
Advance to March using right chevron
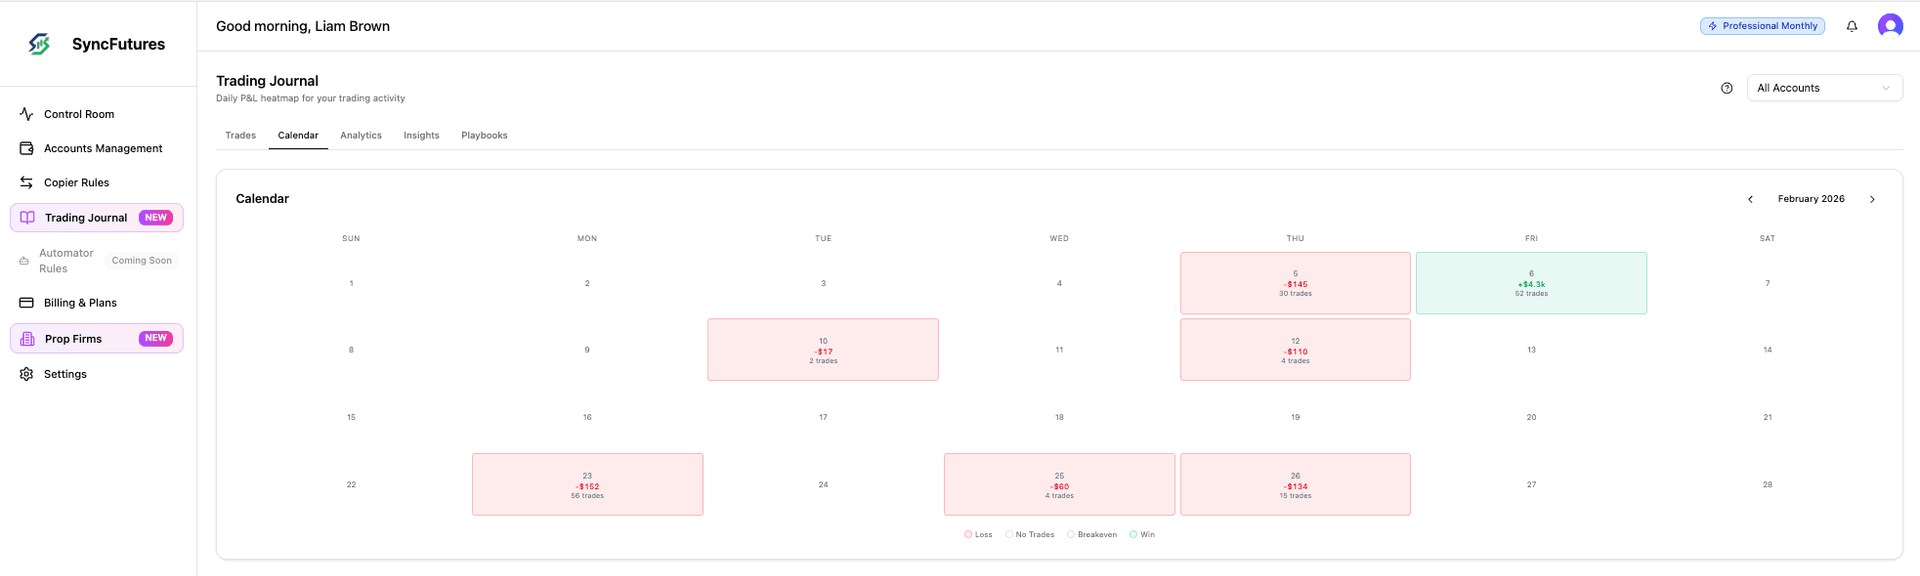coord(1873,198)
